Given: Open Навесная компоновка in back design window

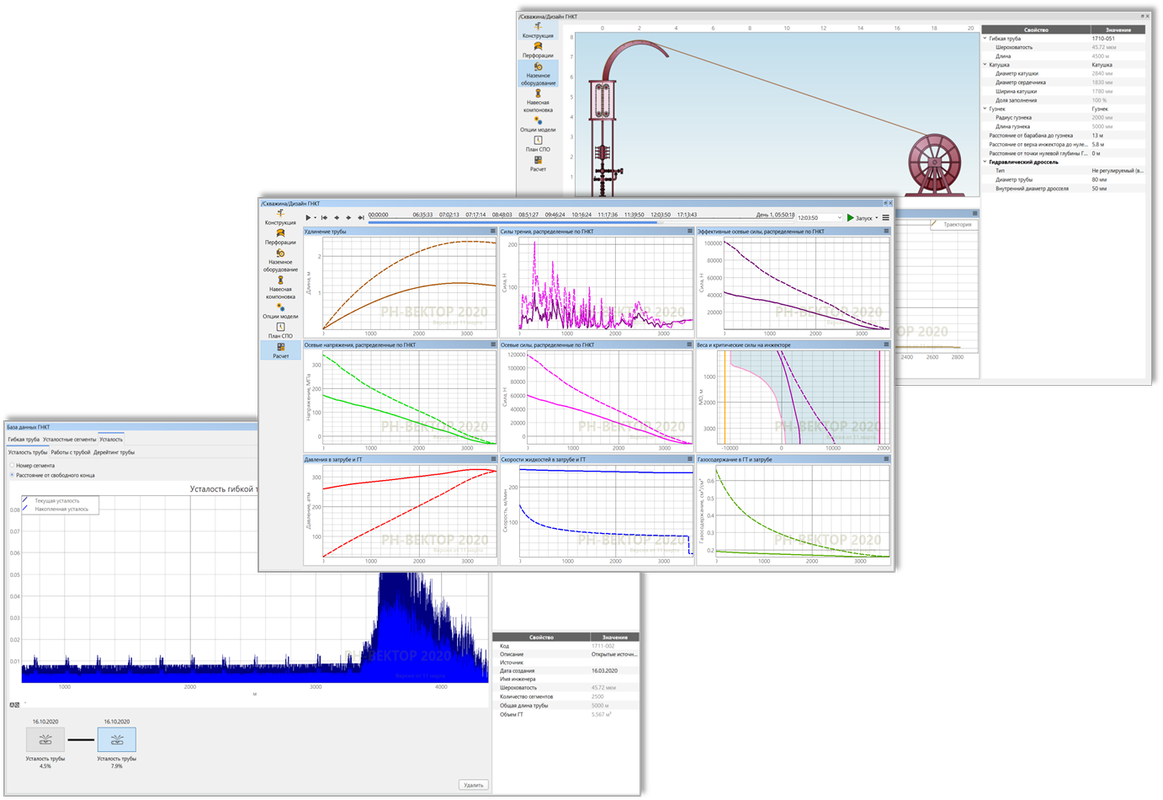Looking at the screenshot, I should [538, 101].
